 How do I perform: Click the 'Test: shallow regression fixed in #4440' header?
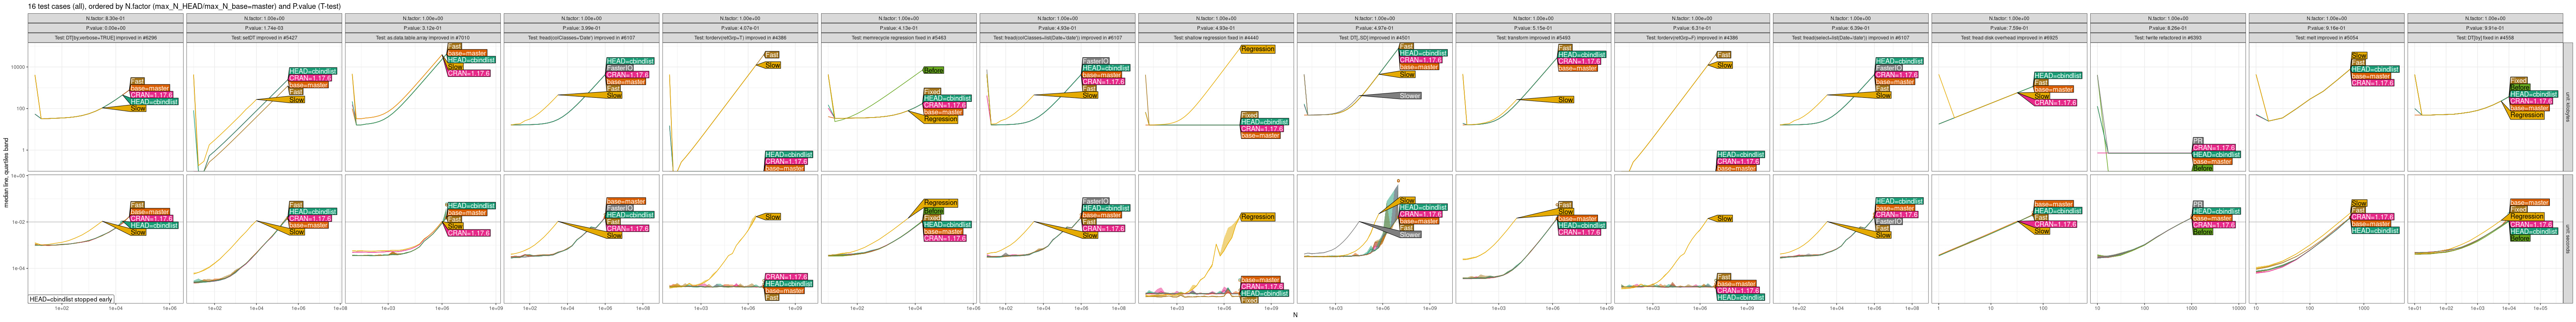(1216, 38)
